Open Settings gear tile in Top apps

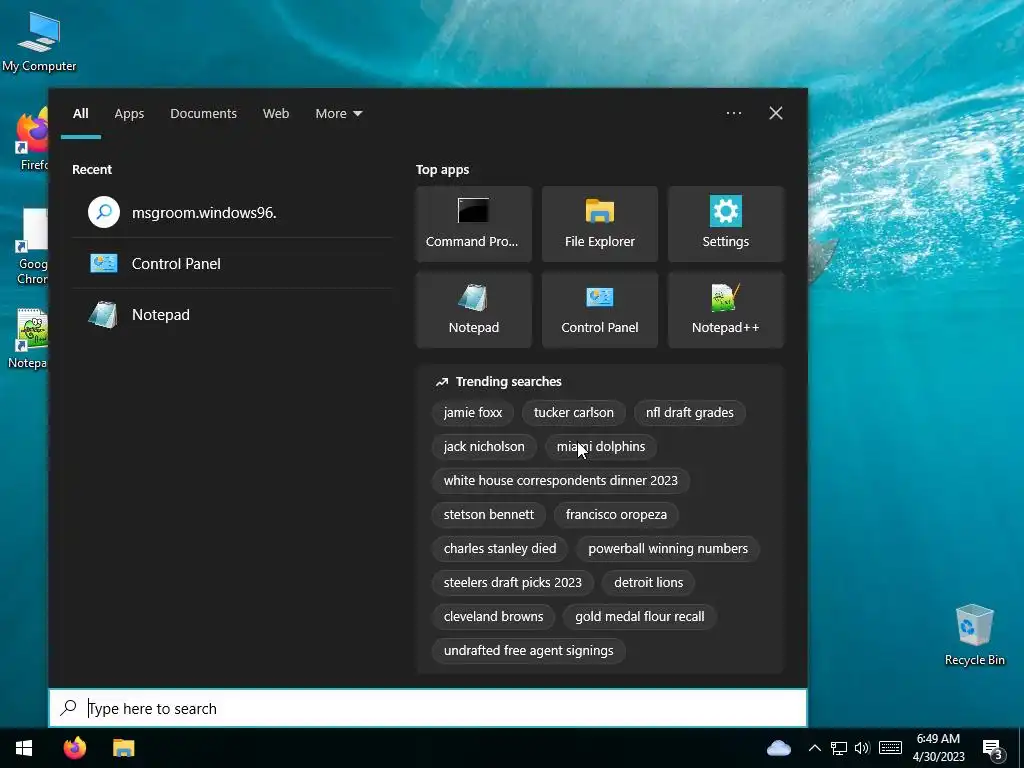point(726,224)
